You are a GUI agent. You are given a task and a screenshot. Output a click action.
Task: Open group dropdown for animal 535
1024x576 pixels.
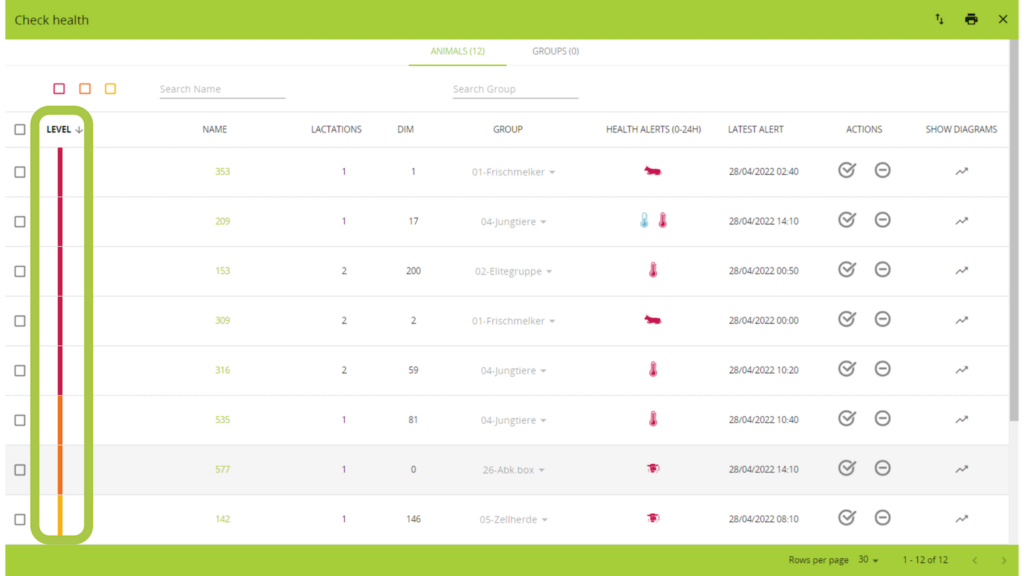513,420
